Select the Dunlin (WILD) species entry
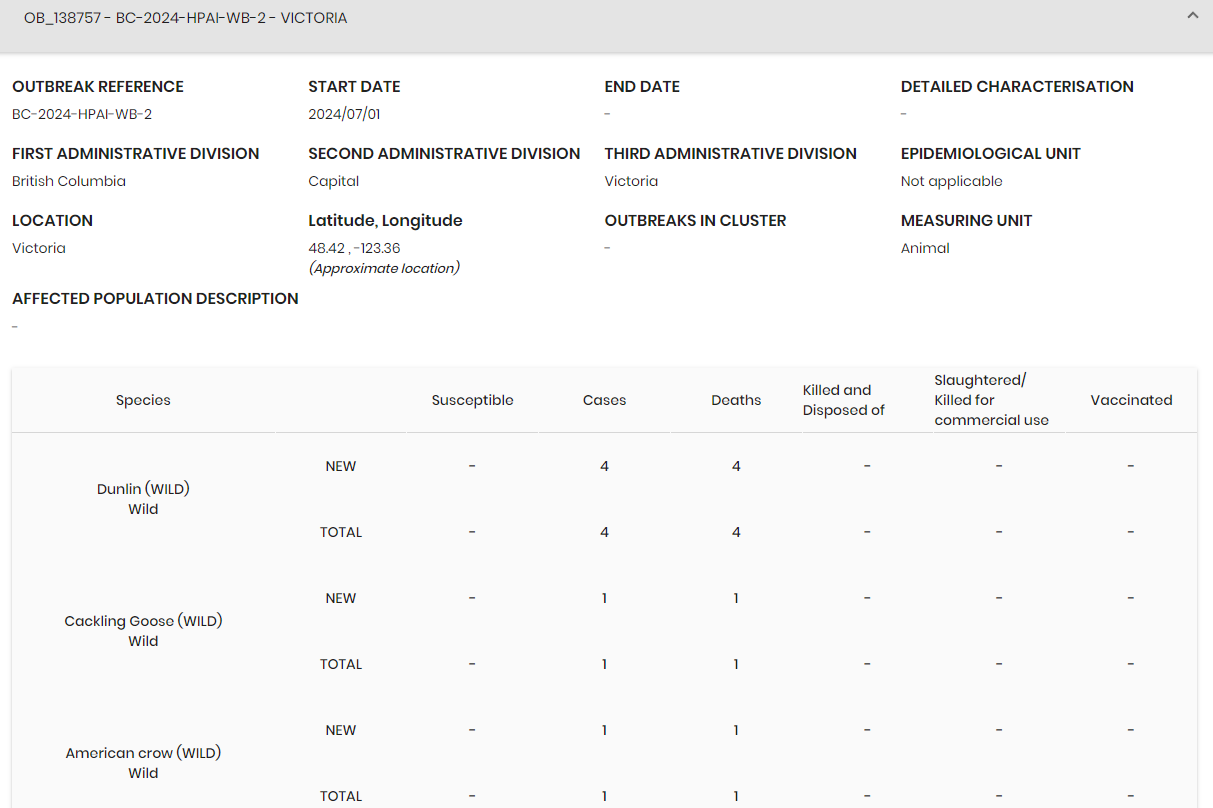The image size is (1213, 808). point(143,489)
